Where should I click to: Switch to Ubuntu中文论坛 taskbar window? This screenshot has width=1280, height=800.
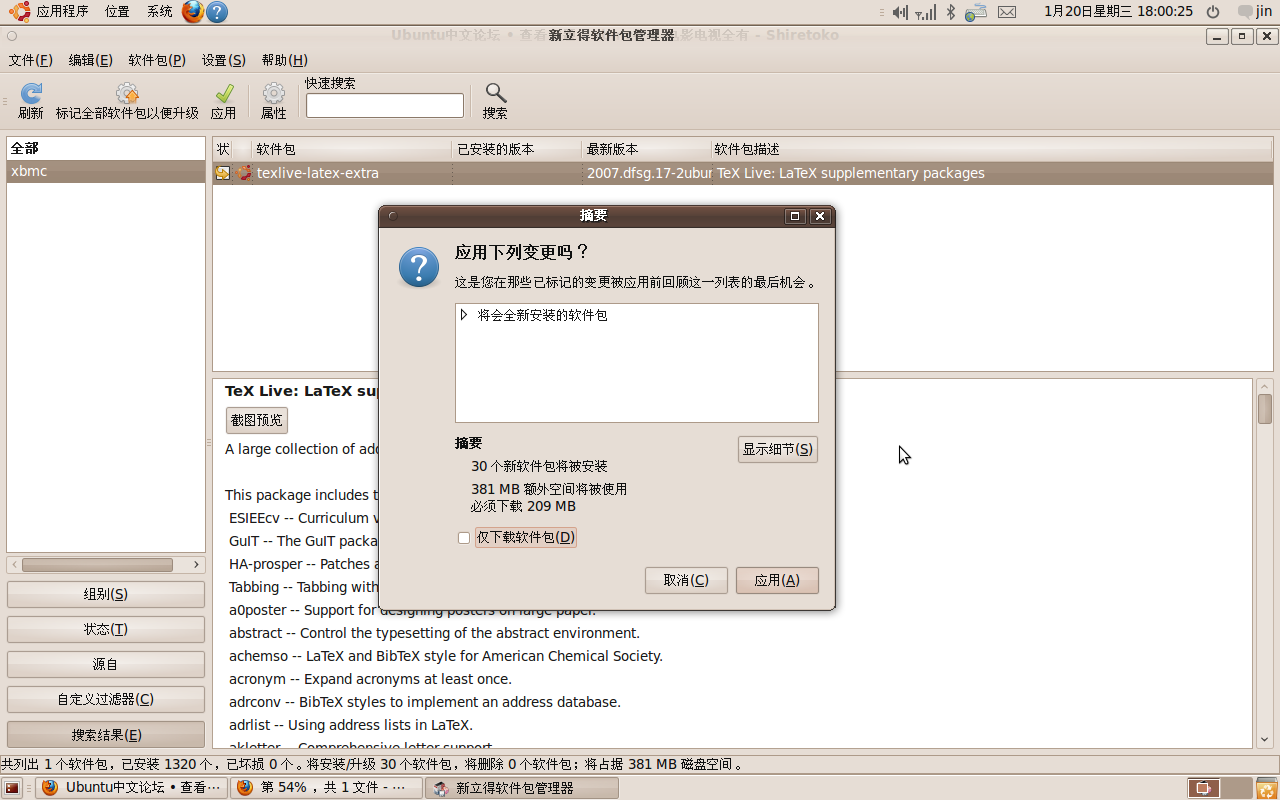(131, 788)
